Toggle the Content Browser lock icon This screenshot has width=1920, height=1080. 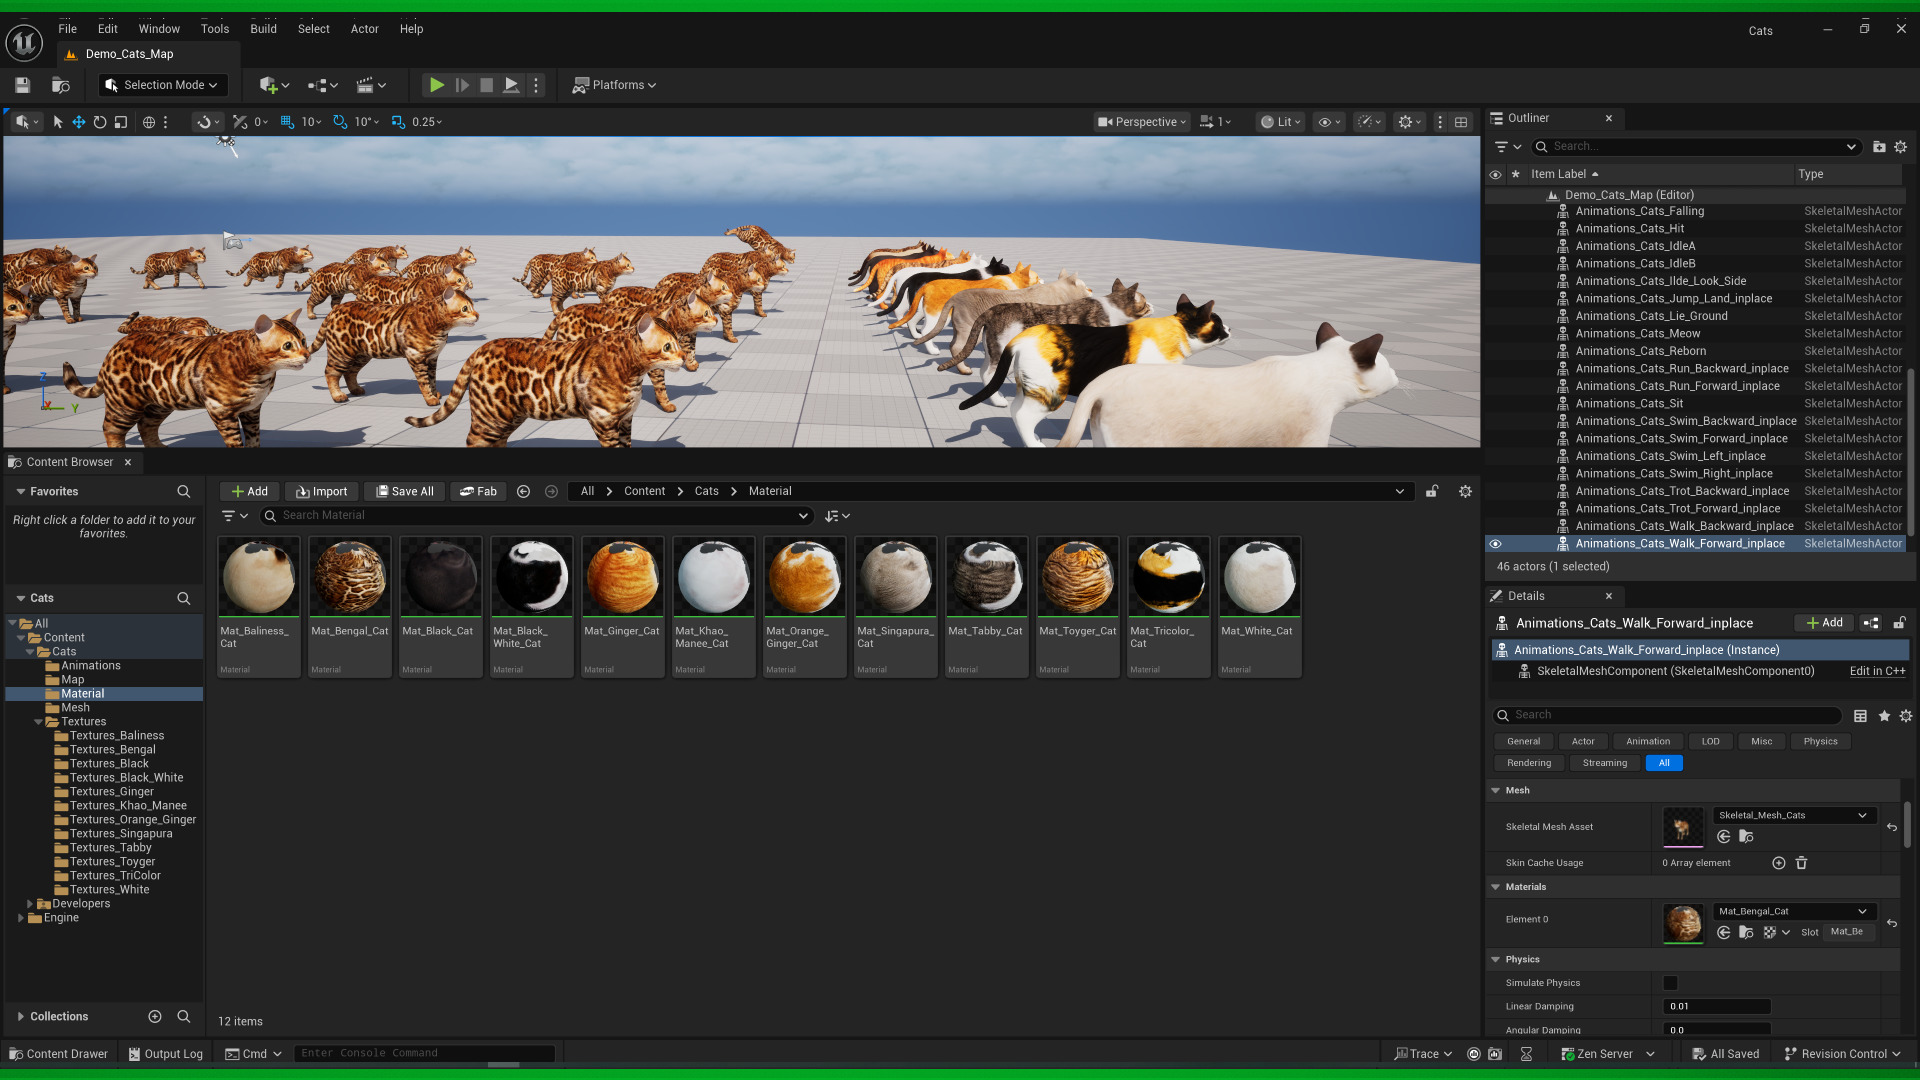pyautogui.click(x=1432, y=491)
